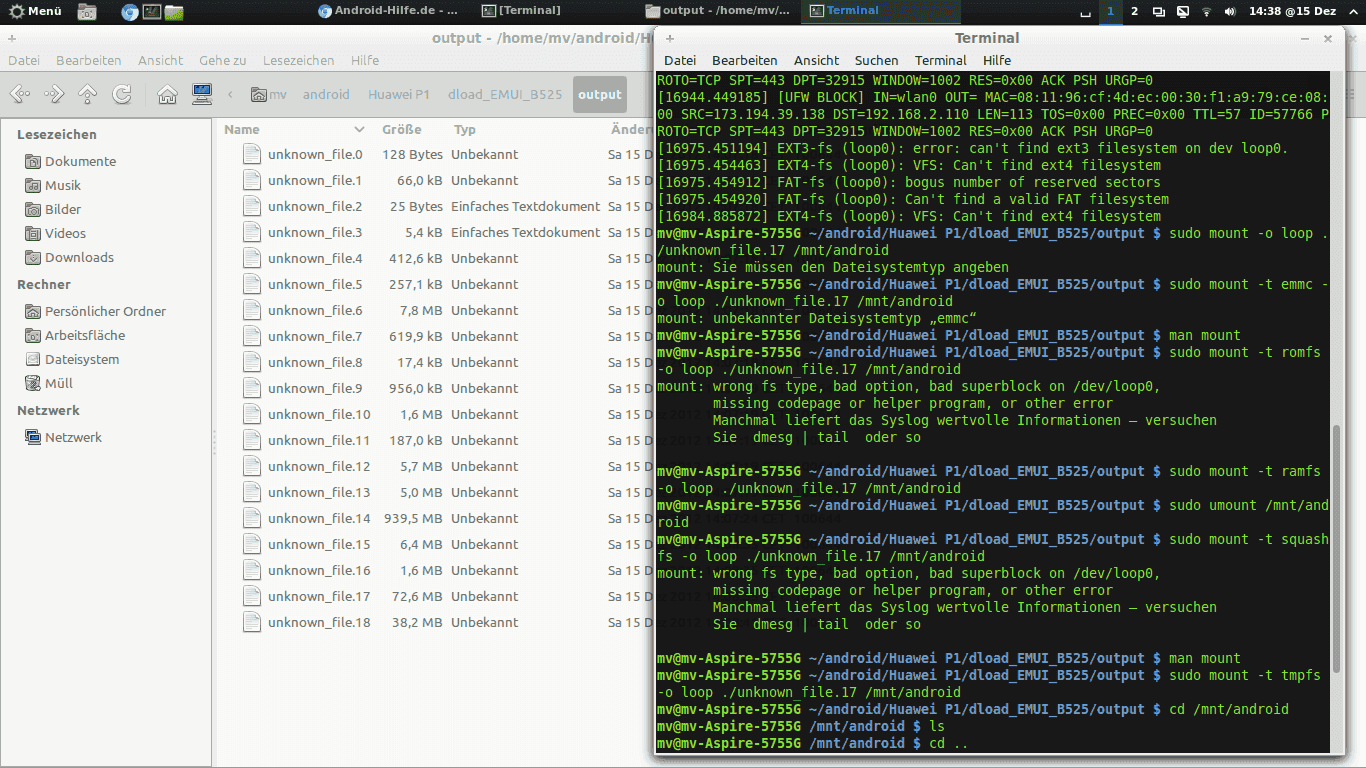The height and width of the screenshot is (768, 1366).
Task: Go back in file manager toolbar
Action: click(20, 94)
